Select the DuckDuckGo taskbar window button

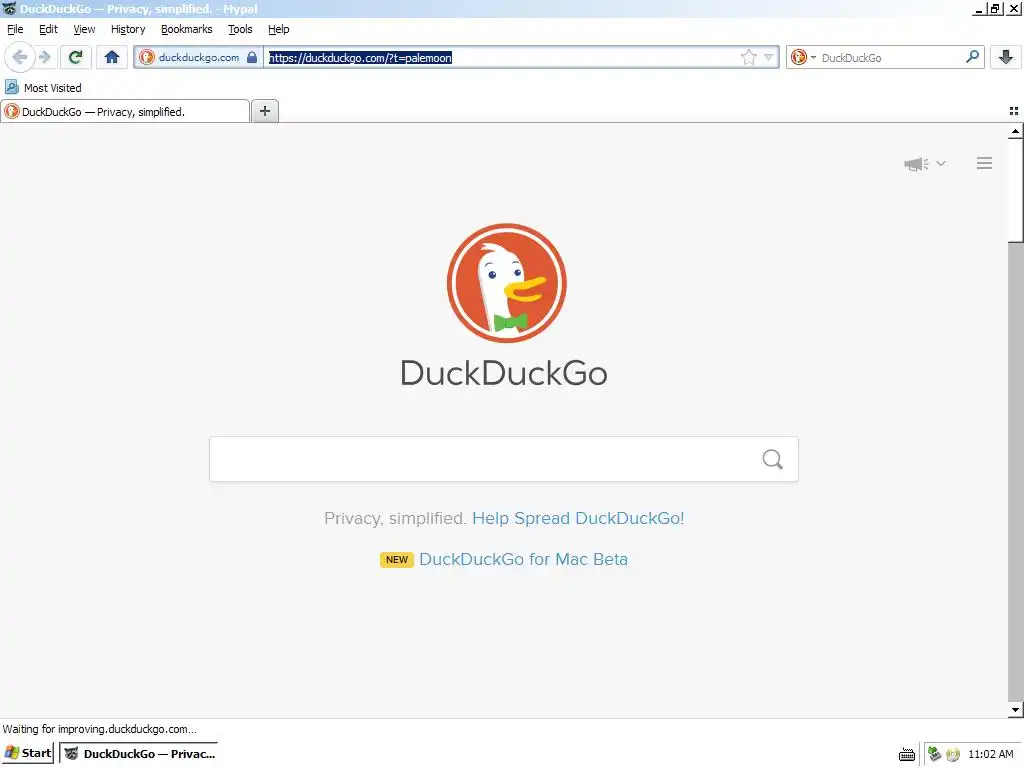pyautogui.click(x=139, y=754)
